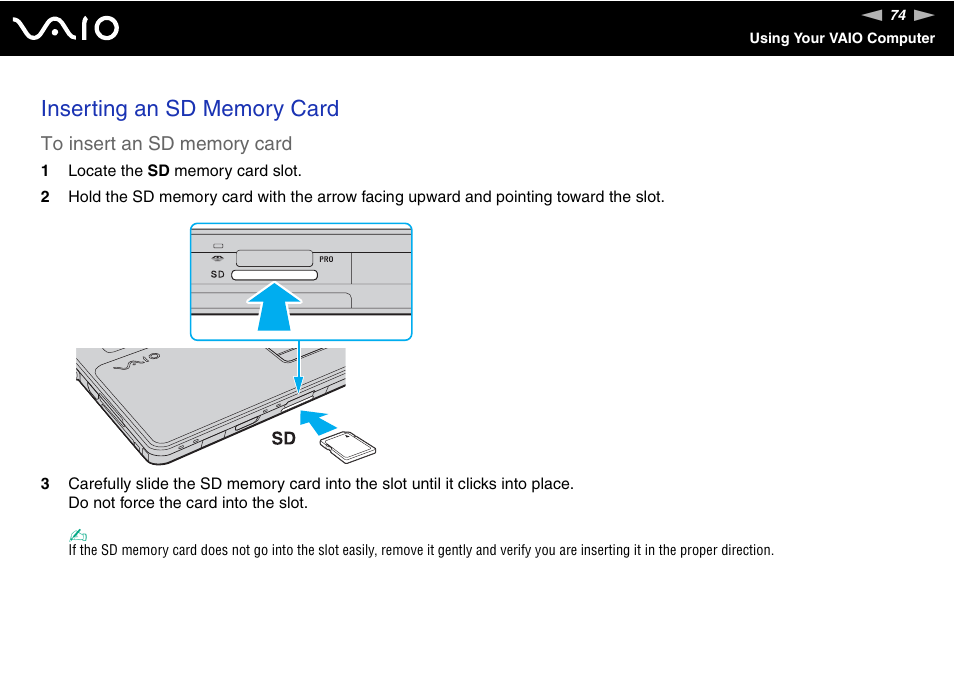Select the upper Memory Stick PRO slot opening
This screenshot has height=674, width=954.
(x=275, y=256)
